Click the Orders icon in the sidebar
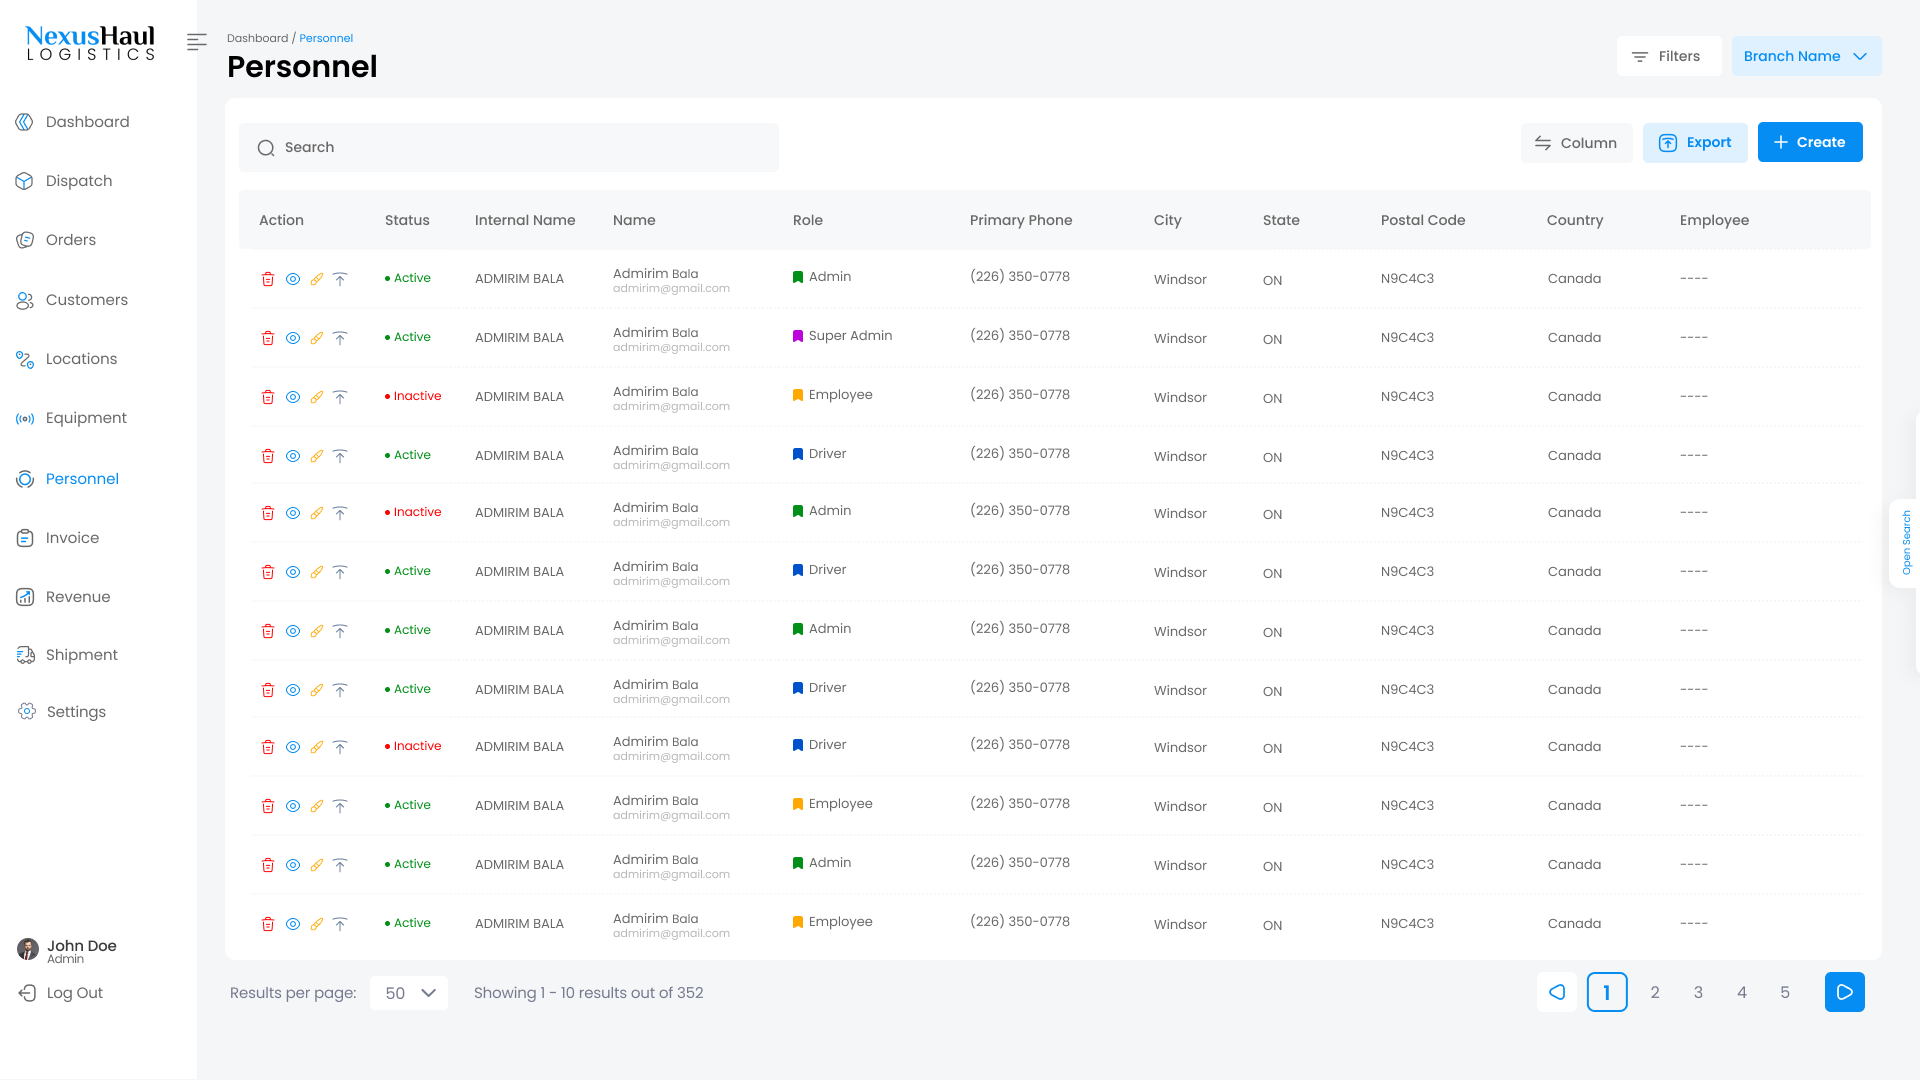The width and height of the screenshot is (1920, 1080). tap(25, 240)
